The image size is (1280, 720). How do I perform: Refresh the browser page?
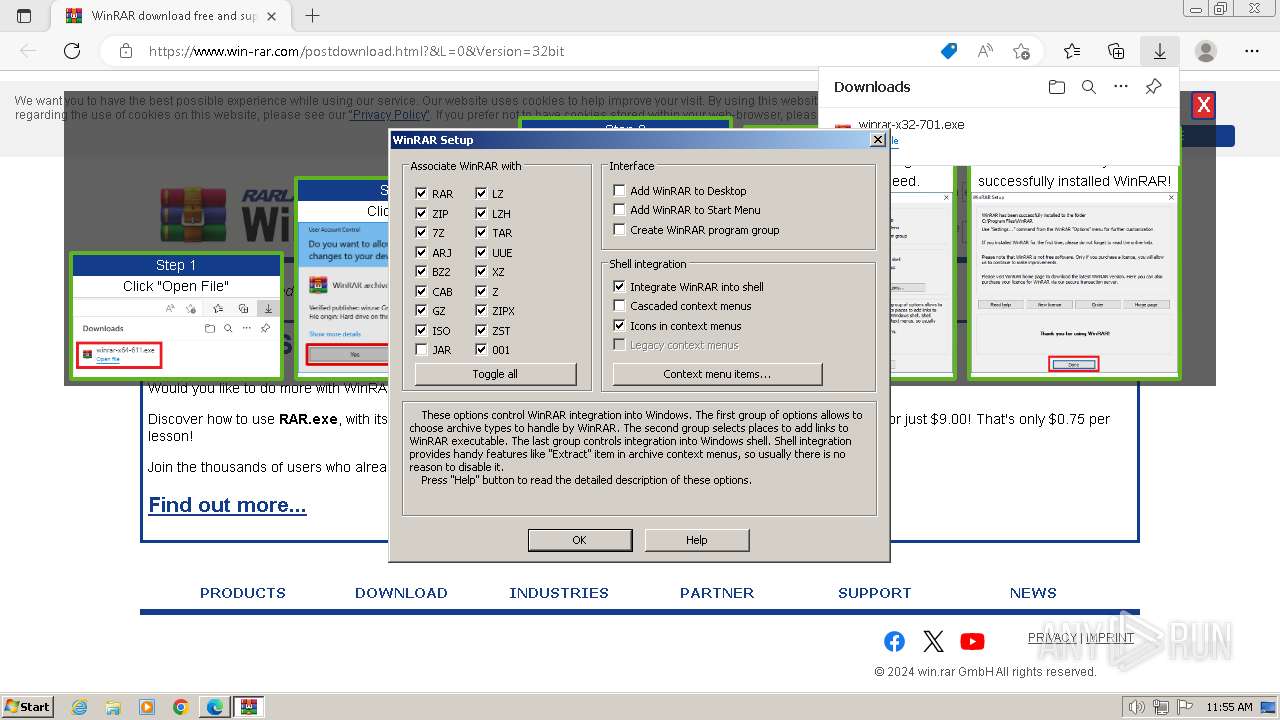point(72,51)
